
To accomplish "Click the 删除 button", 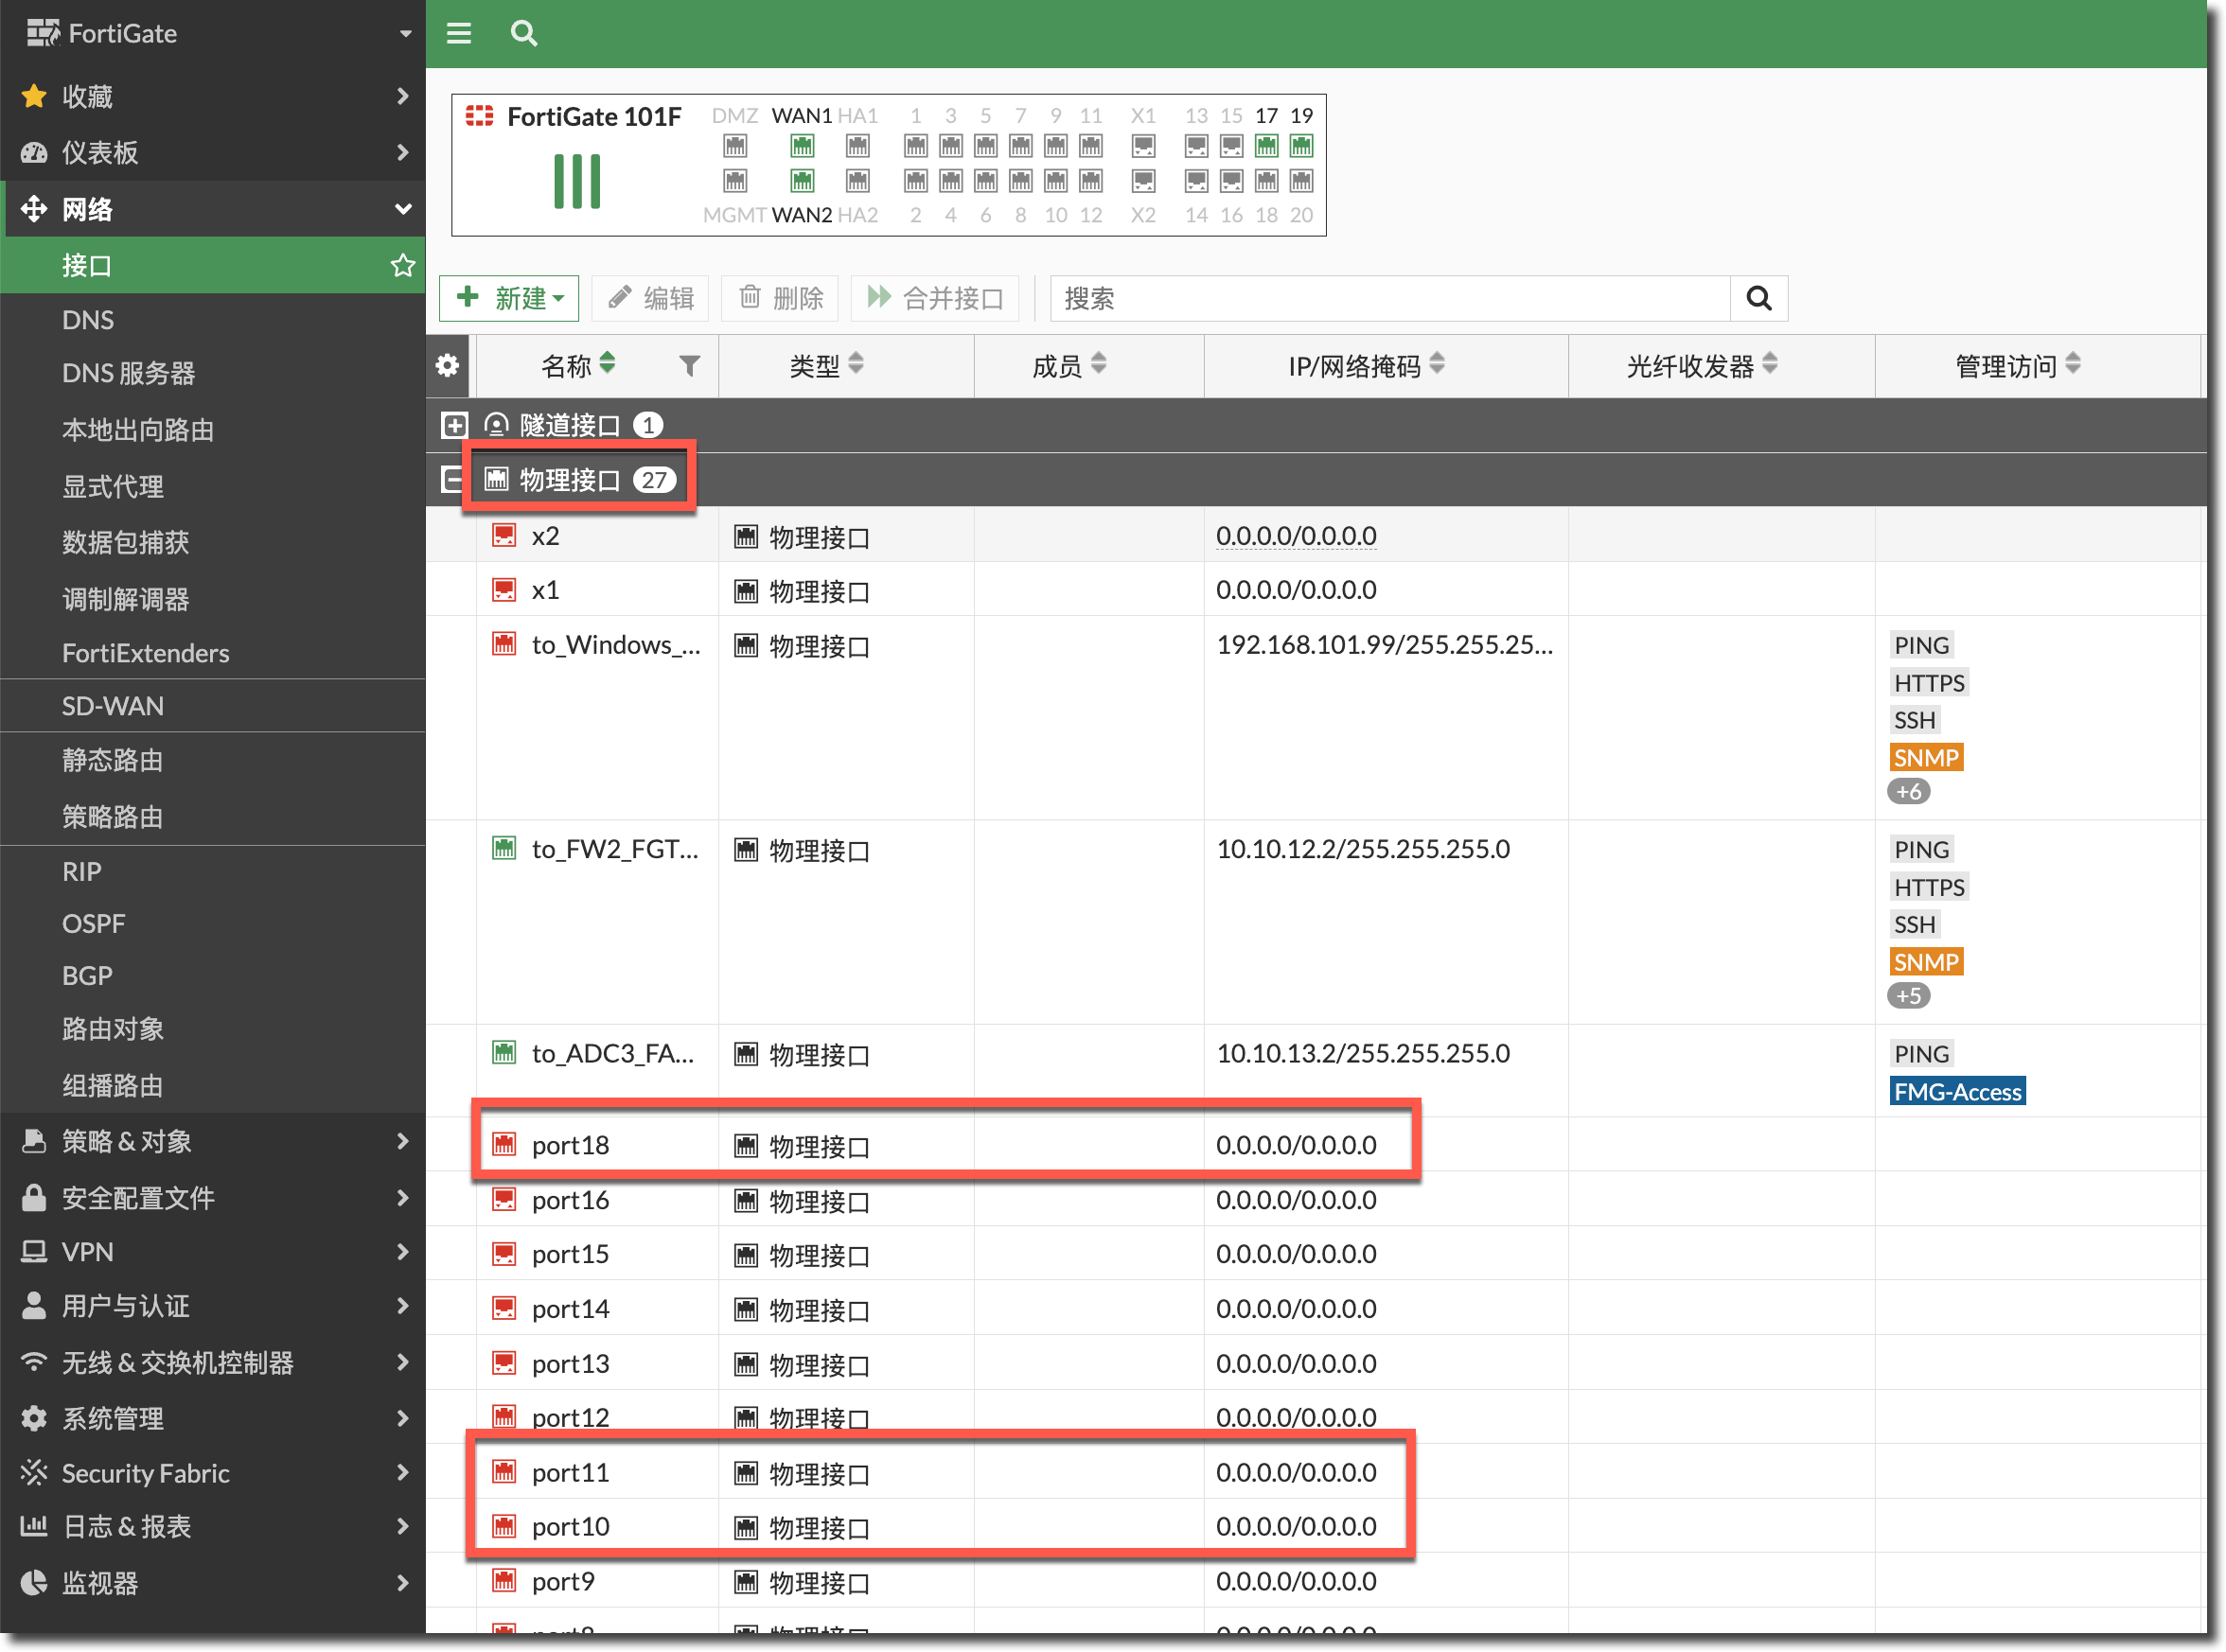I will [781, 298].
